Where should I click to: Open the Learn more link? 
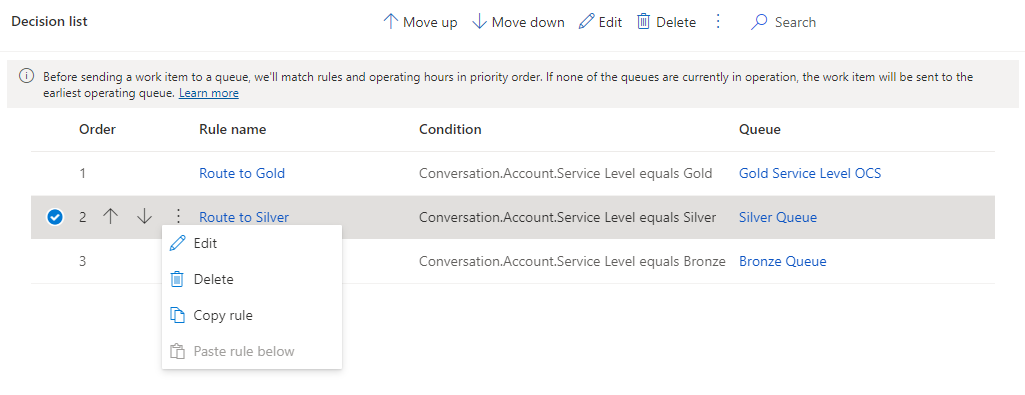[x=209, y=93]
